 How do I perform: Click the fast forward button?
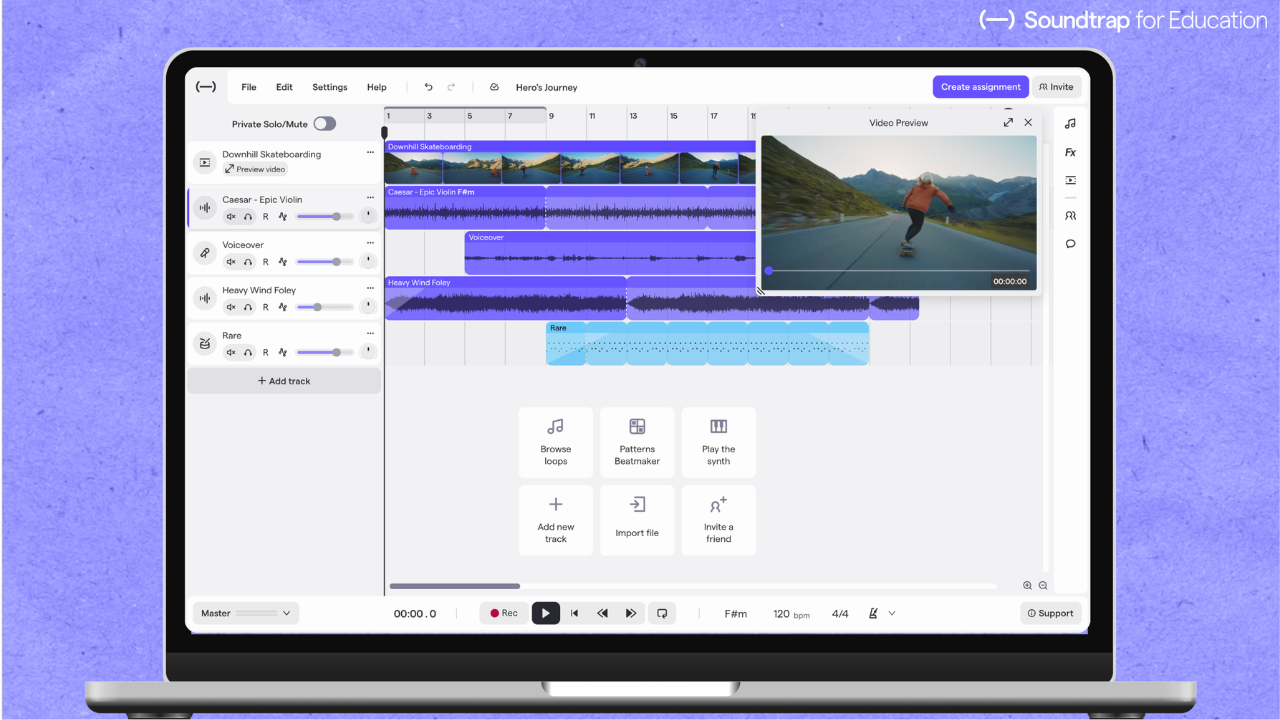[631, 613]
